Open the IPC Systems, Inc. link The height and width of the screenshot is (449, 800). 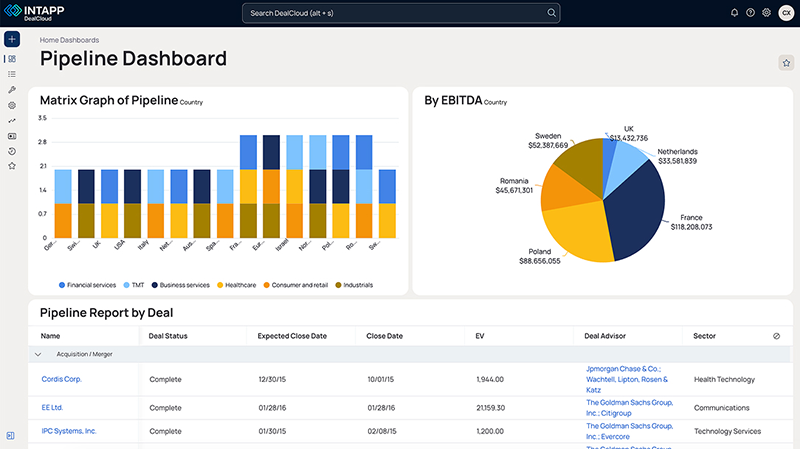tap(69, 431)
